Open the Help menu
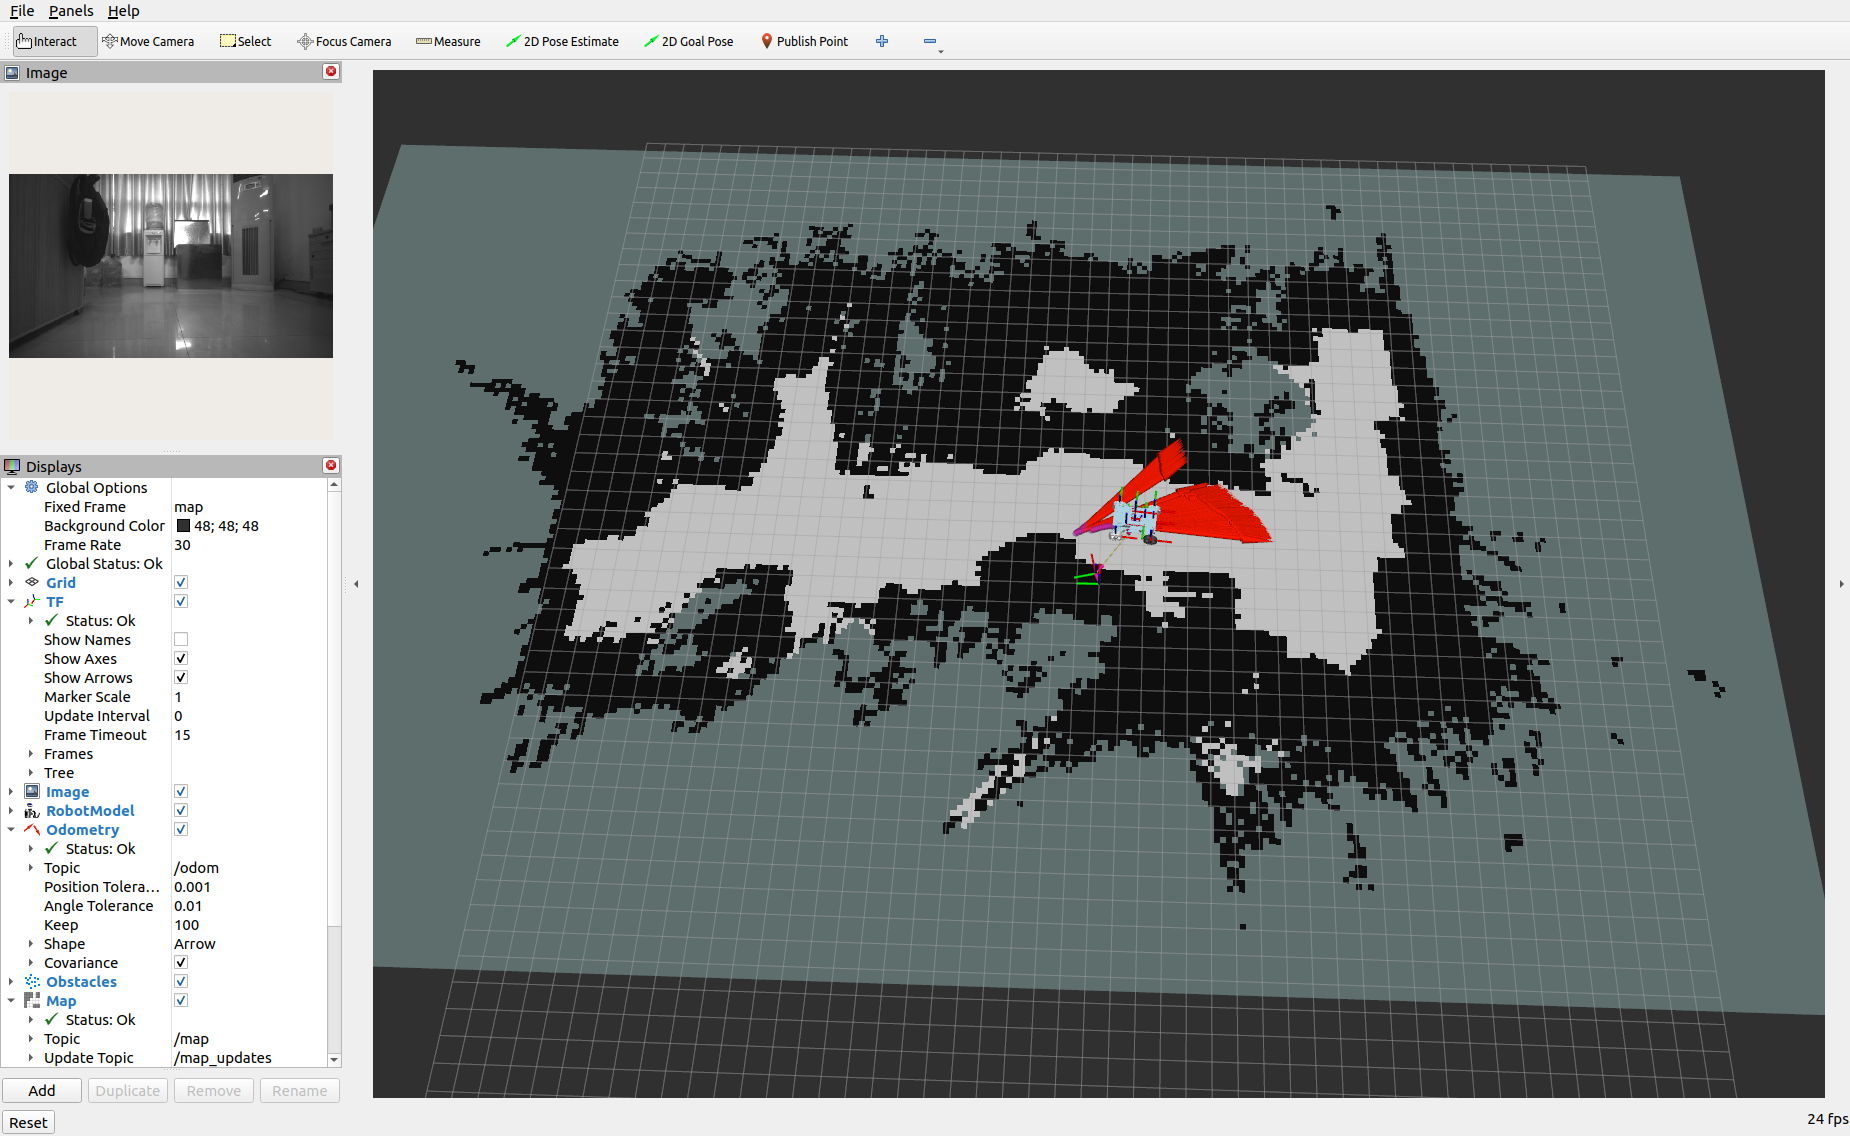The height and width of the screenshot is (1136, 1850). click(124, 11)
